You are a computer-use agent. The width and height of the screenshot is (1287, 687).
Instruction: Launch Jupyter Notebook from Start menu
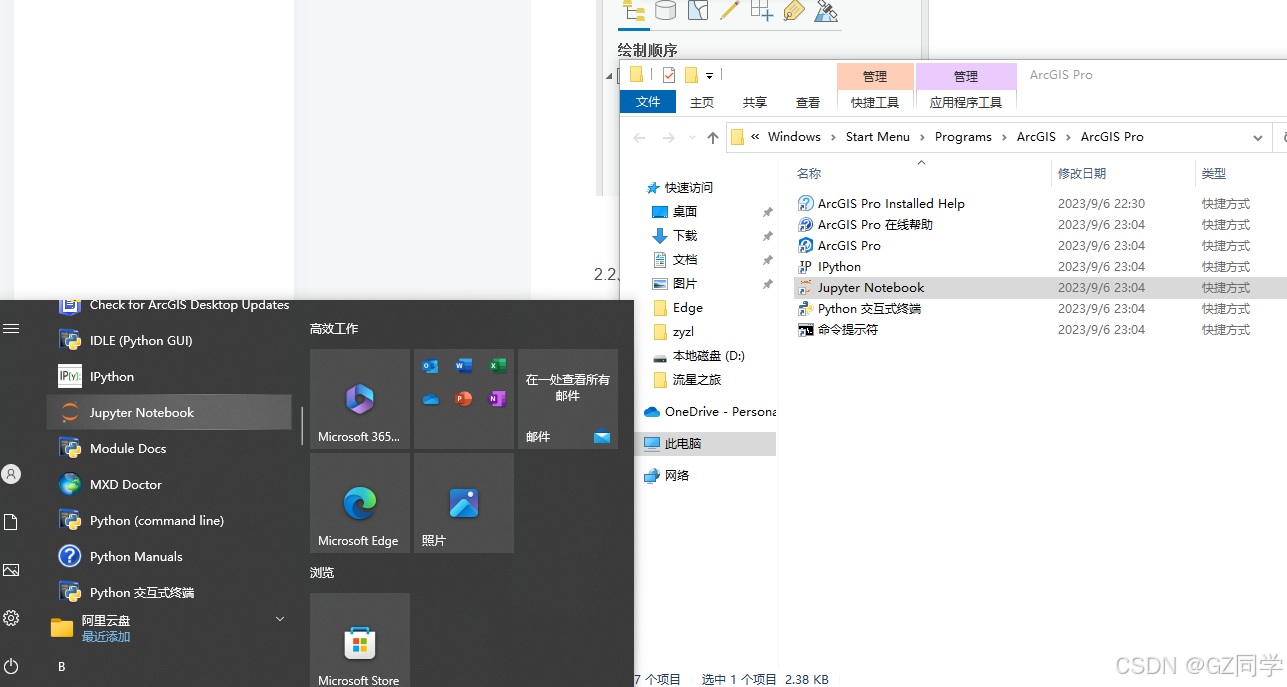tap(169, 413)
